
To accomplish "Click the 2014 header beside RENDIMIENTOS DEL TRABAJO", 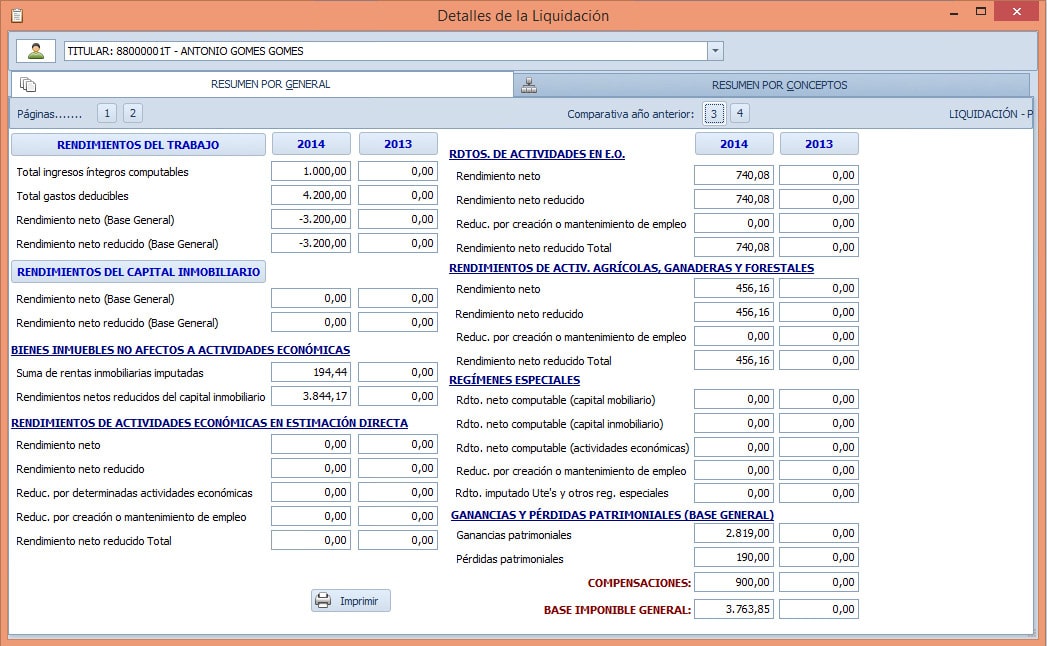I will (311, 144).
